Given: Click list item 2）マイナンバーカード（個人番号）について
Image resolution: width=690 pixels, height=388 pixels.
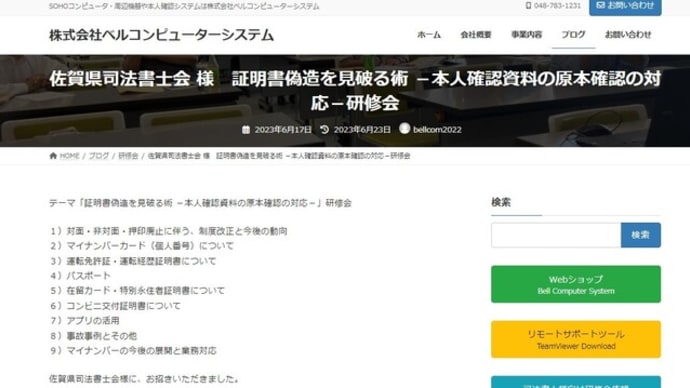Looking at the screenshot, I should pos(141,246).
